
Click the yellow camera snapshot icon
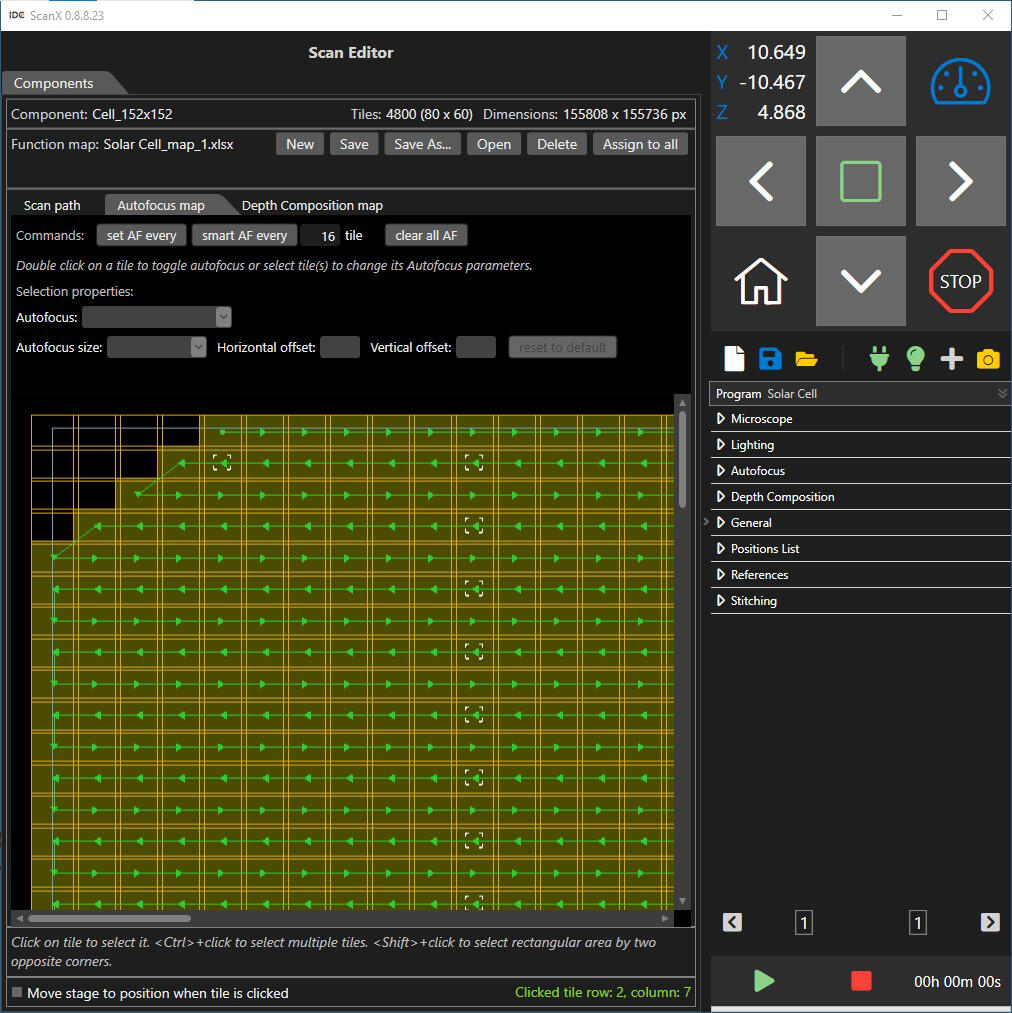(988, 359)
